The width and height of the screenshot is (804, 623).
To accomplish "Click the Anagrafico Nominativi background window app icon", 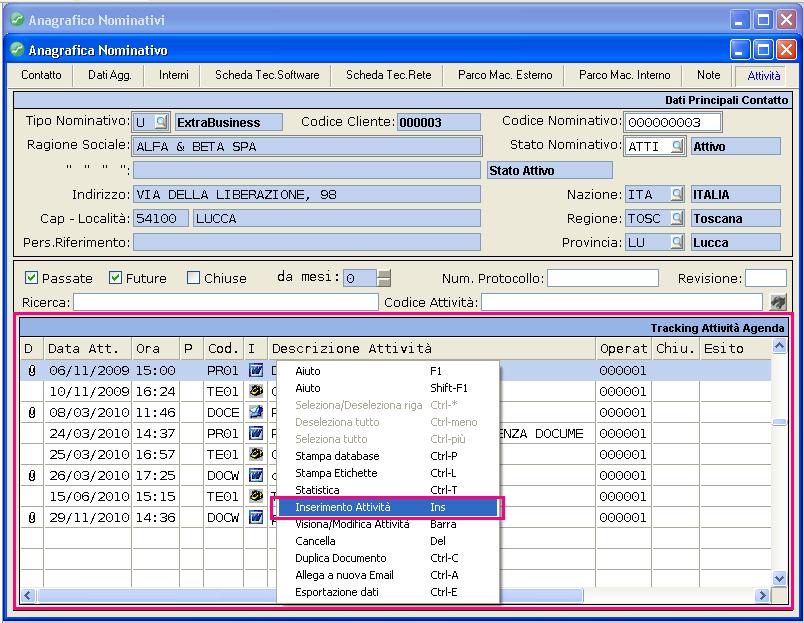I will [17, 19].
